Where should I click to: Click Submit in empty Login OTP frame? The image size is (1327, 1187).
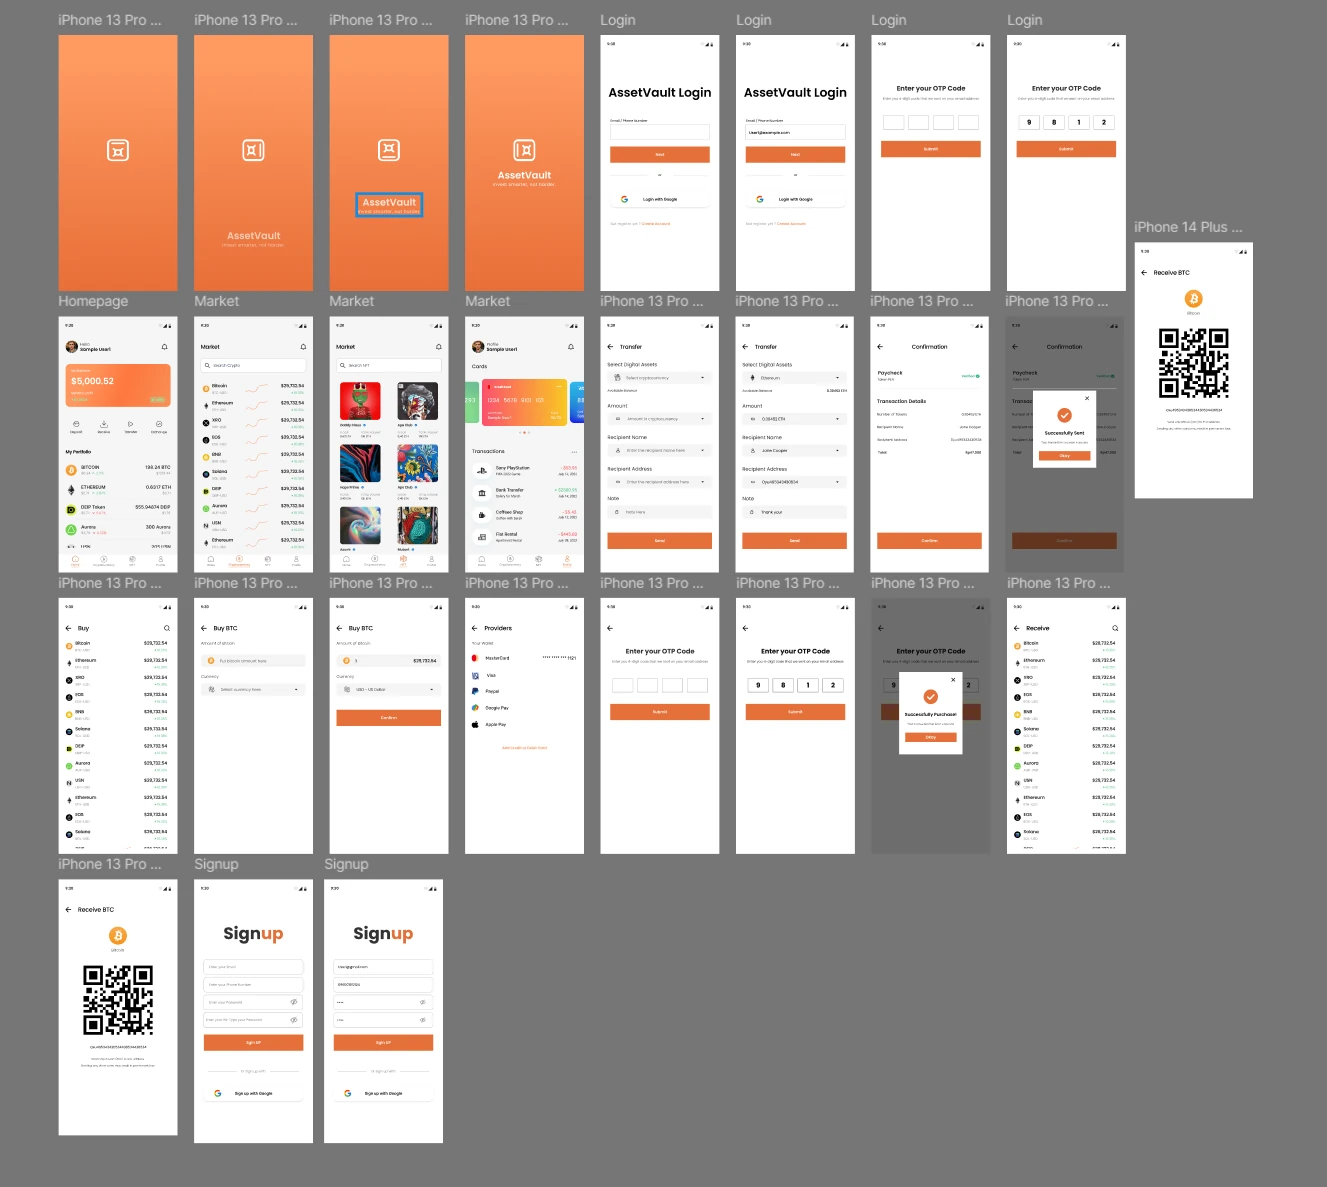[x=931, y=149]
